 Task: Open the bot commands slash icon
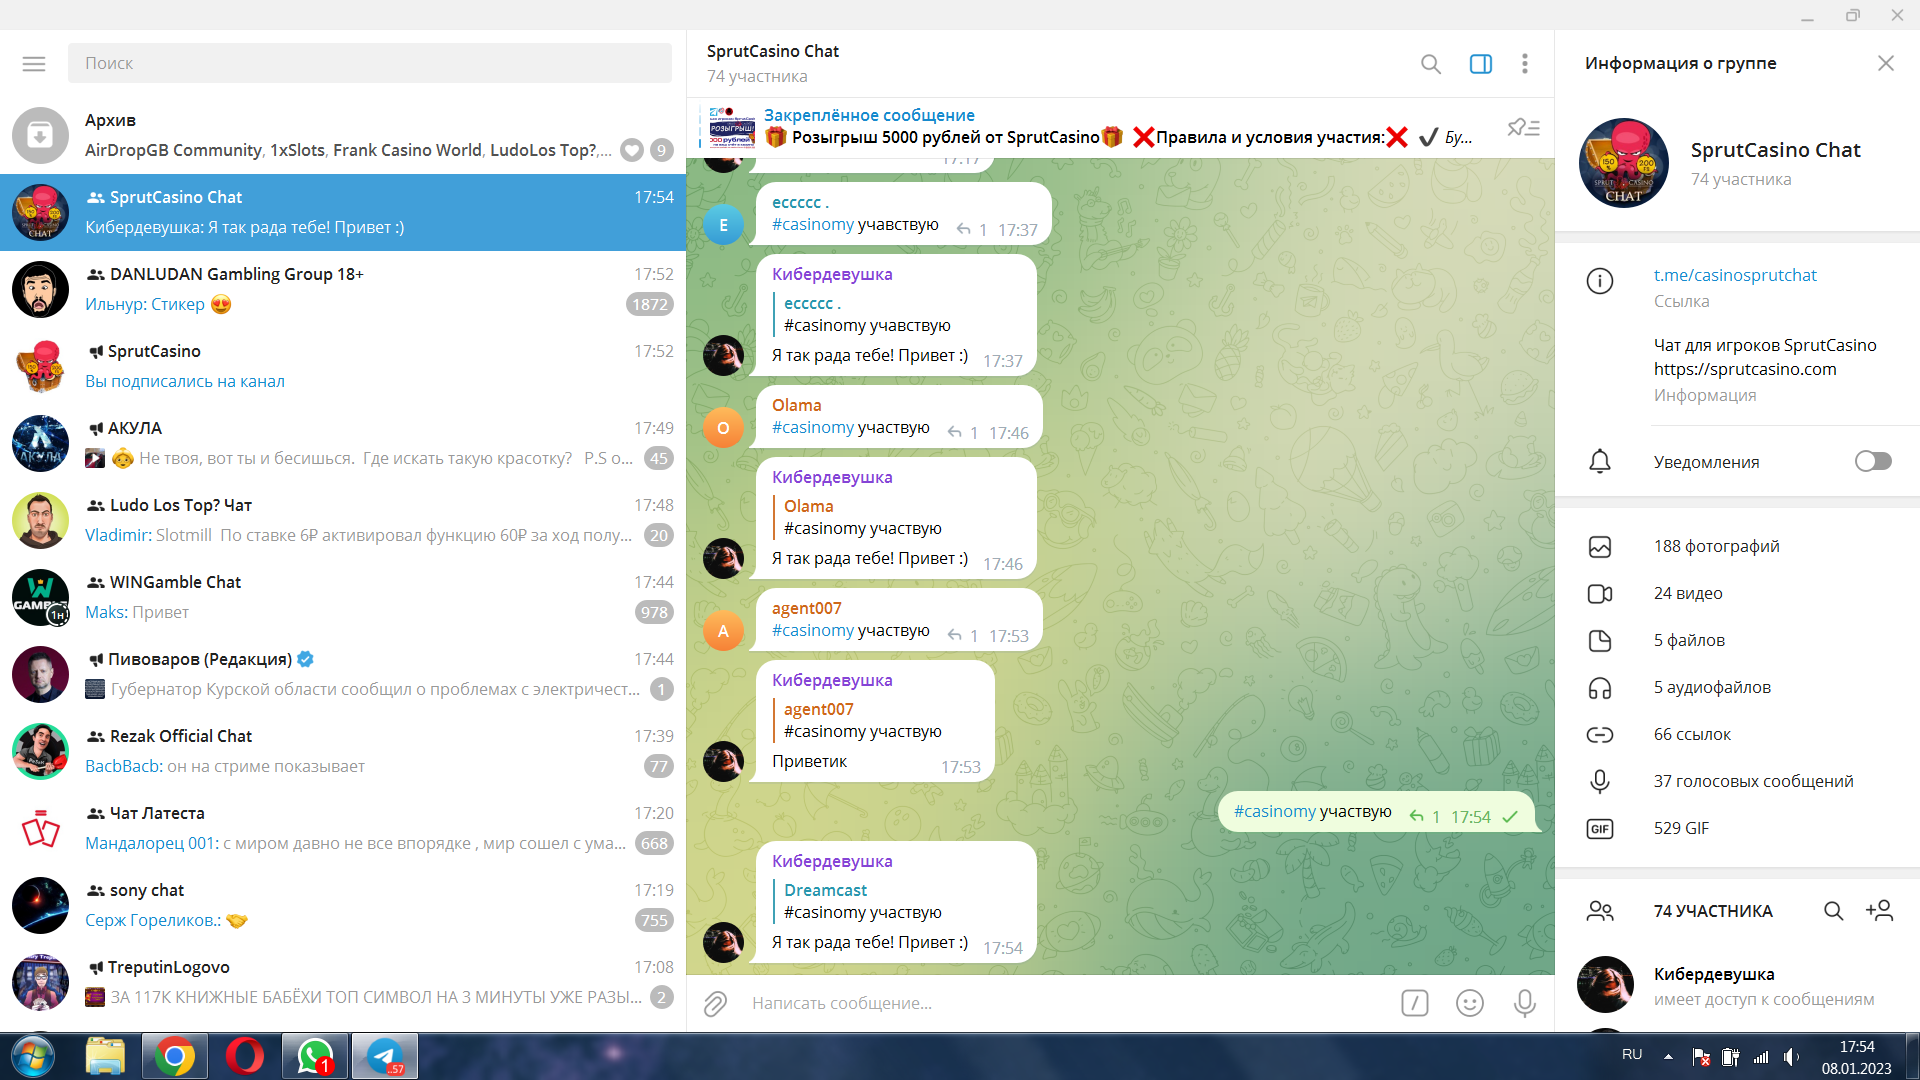click(x=1414, y=1003)
